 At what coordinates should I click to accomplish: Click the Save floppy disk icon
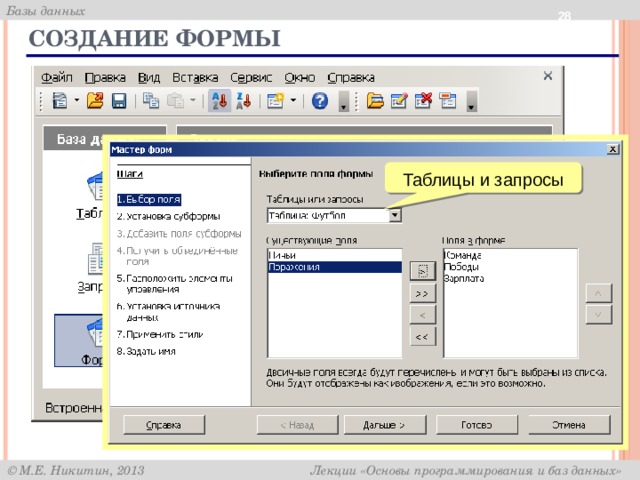[x=119, y=100]
